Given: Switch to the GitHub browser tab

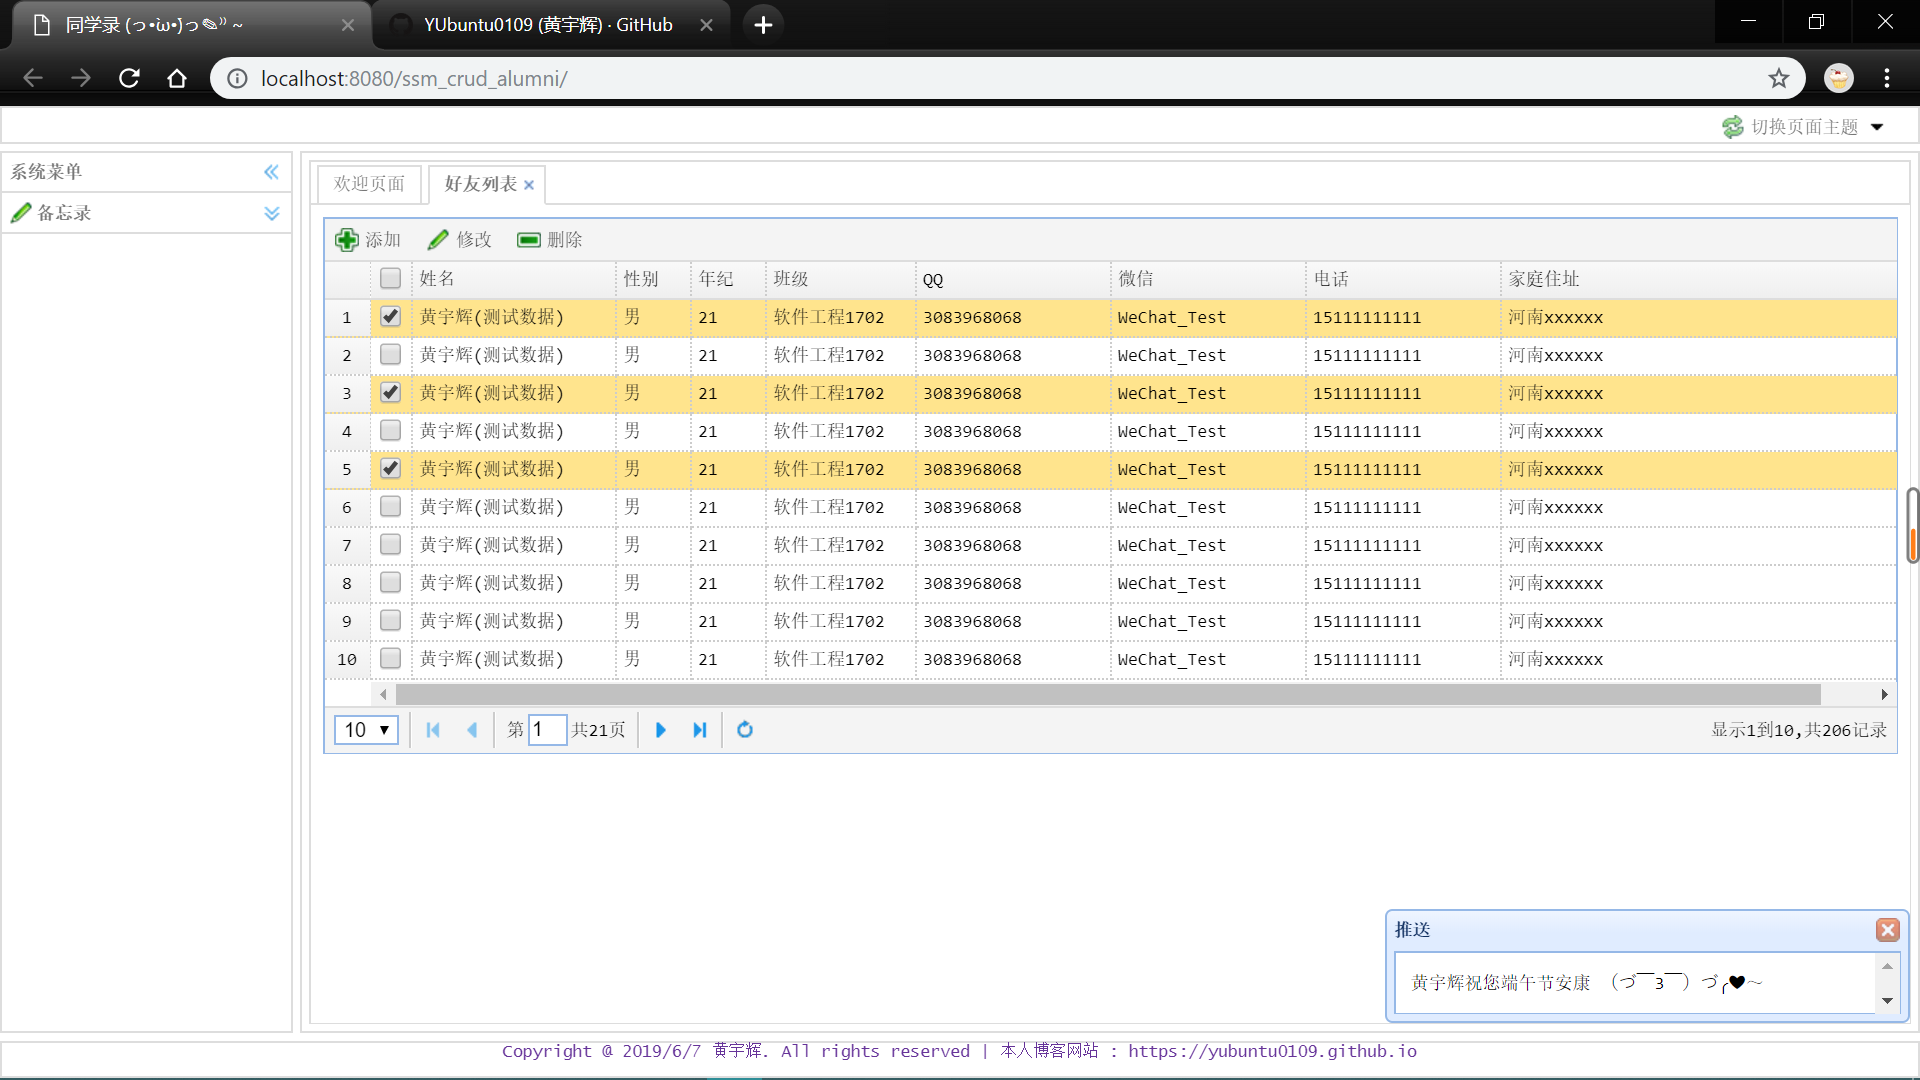Looking at the screenshot, I should [548, 25].
